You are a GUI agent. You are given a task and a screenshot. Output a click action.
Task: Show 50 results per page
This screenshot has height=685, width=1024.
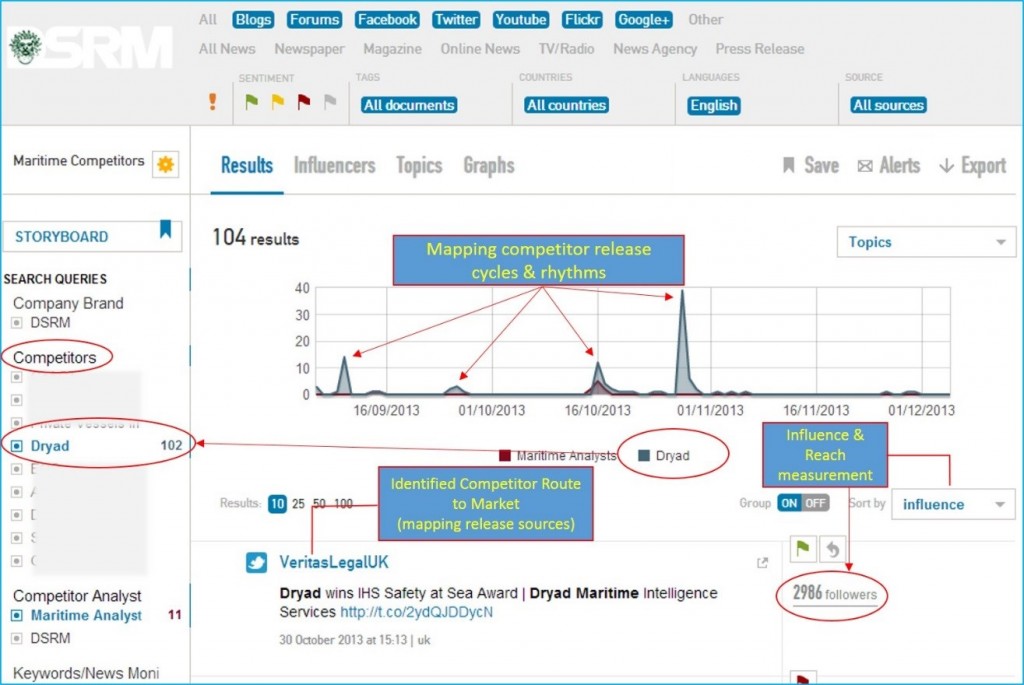coord(319,503)
